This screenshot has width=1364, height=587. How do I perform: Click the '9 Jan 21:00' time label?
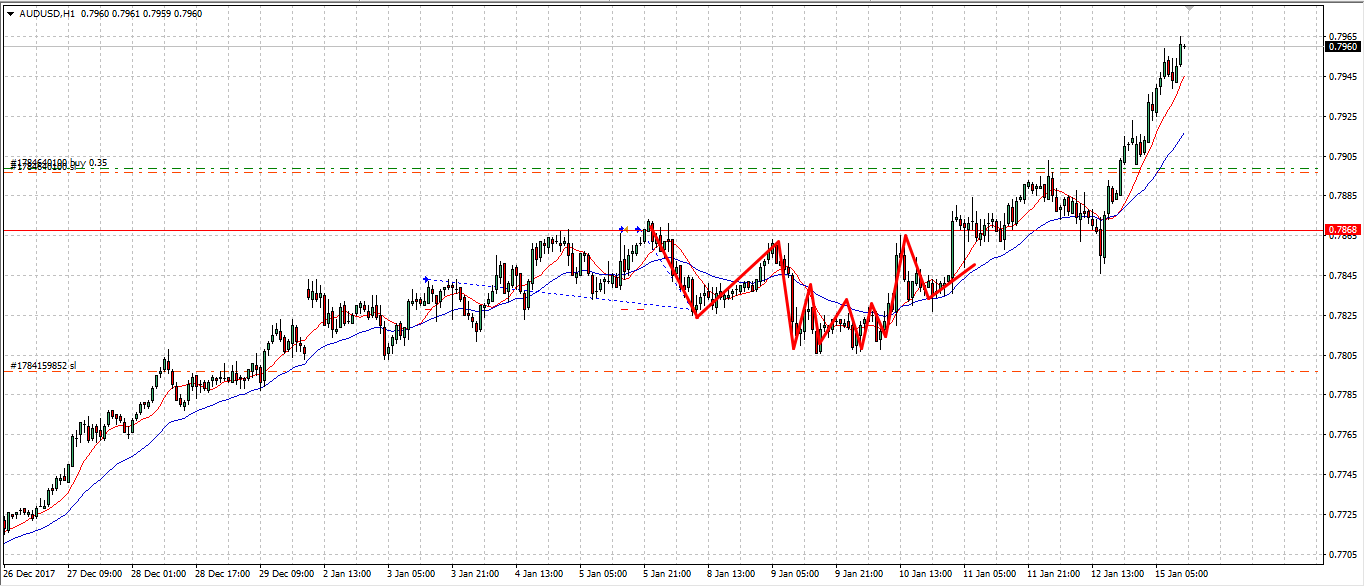click(859, 574)
